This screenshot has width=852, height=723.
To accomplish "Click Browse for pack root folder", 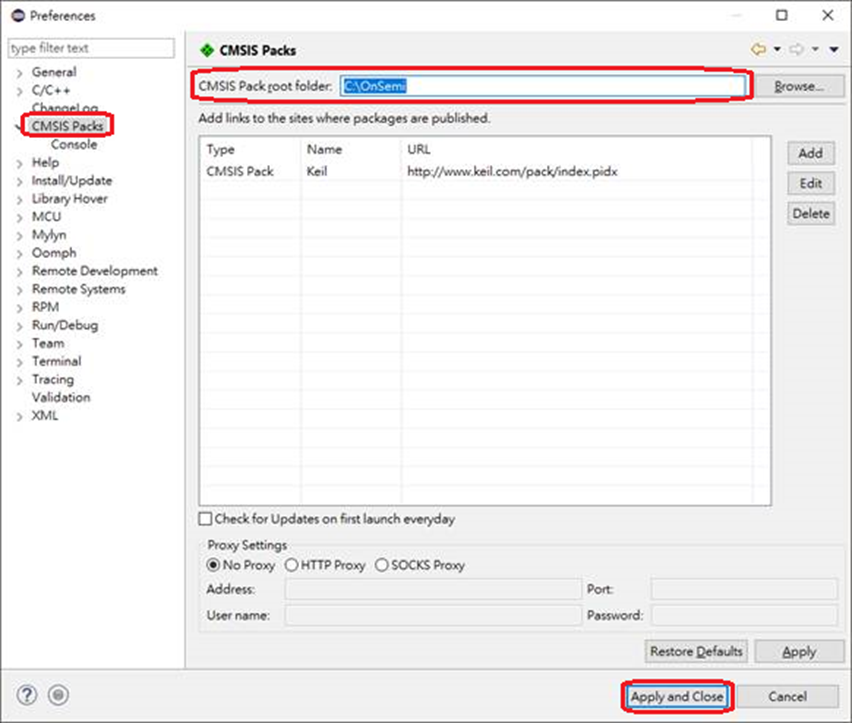I will (x=798, y=86).
